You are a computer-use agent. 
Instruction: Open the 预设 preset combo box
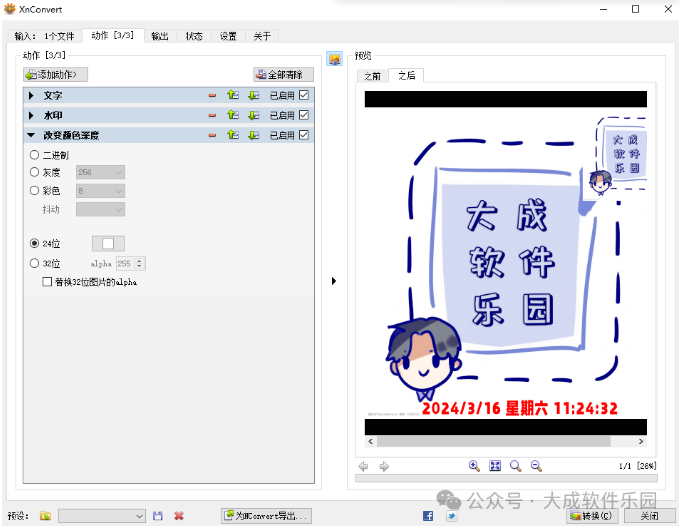pos(102,516)
